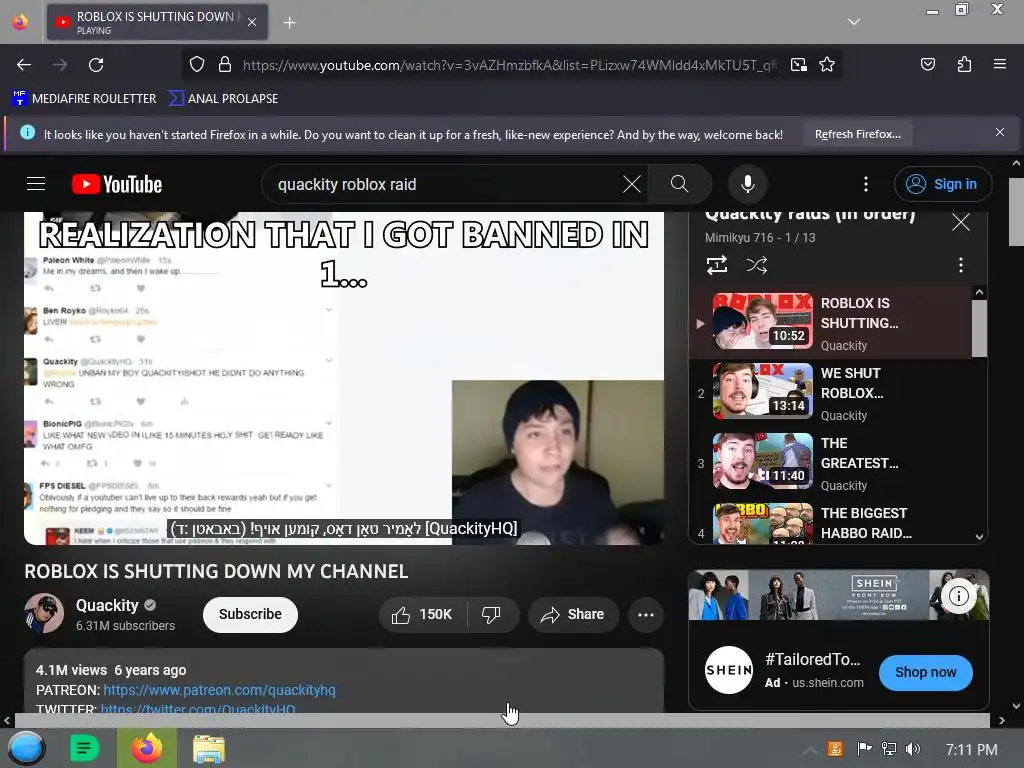Play playlist video THE GREATEST...
This screenshot has width=1024, height=768.
(x=831, y=462)
